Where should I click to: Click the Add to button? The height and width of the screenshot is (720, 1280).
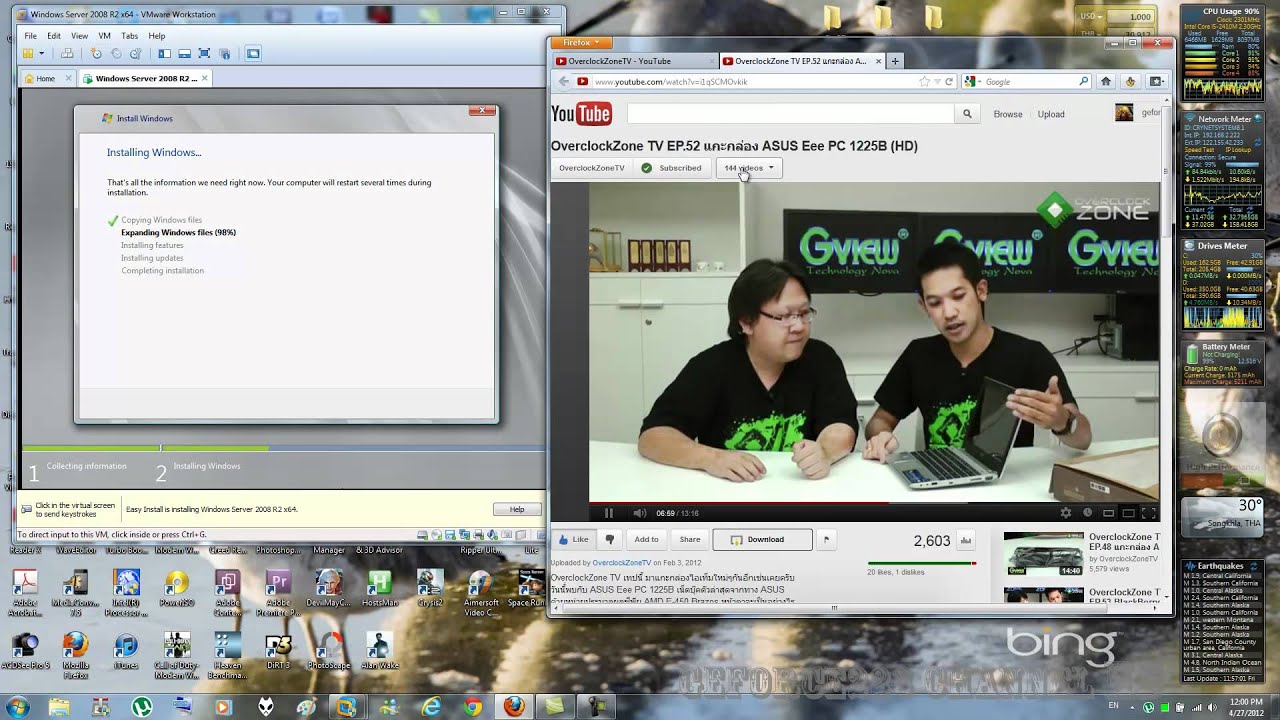point(646,540)
